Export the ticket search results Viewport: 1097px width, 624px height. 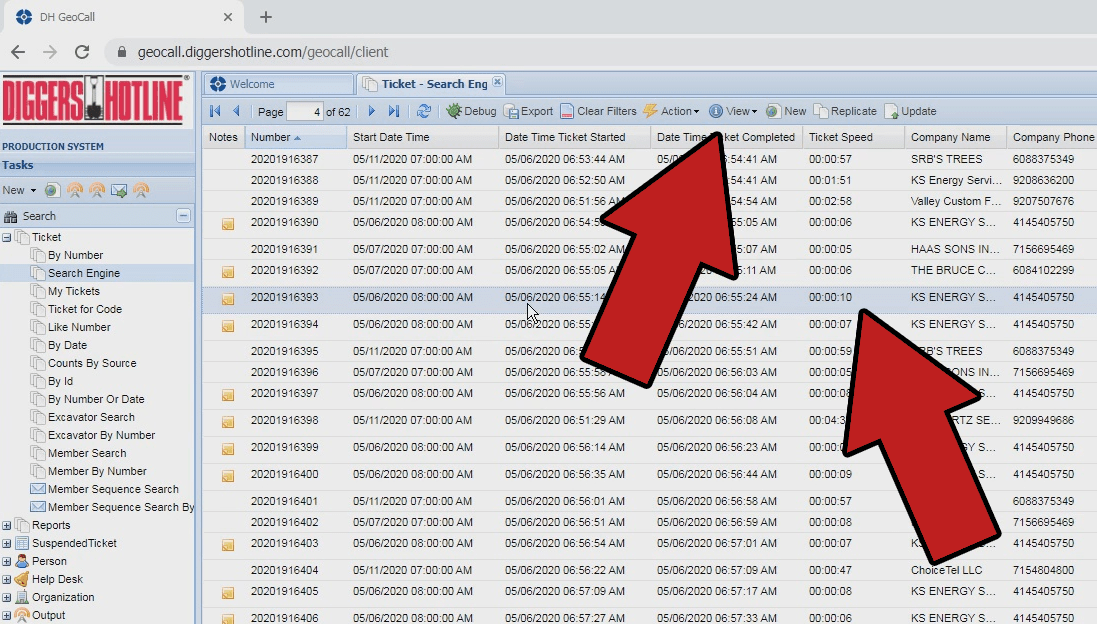(x=528, y=111)
